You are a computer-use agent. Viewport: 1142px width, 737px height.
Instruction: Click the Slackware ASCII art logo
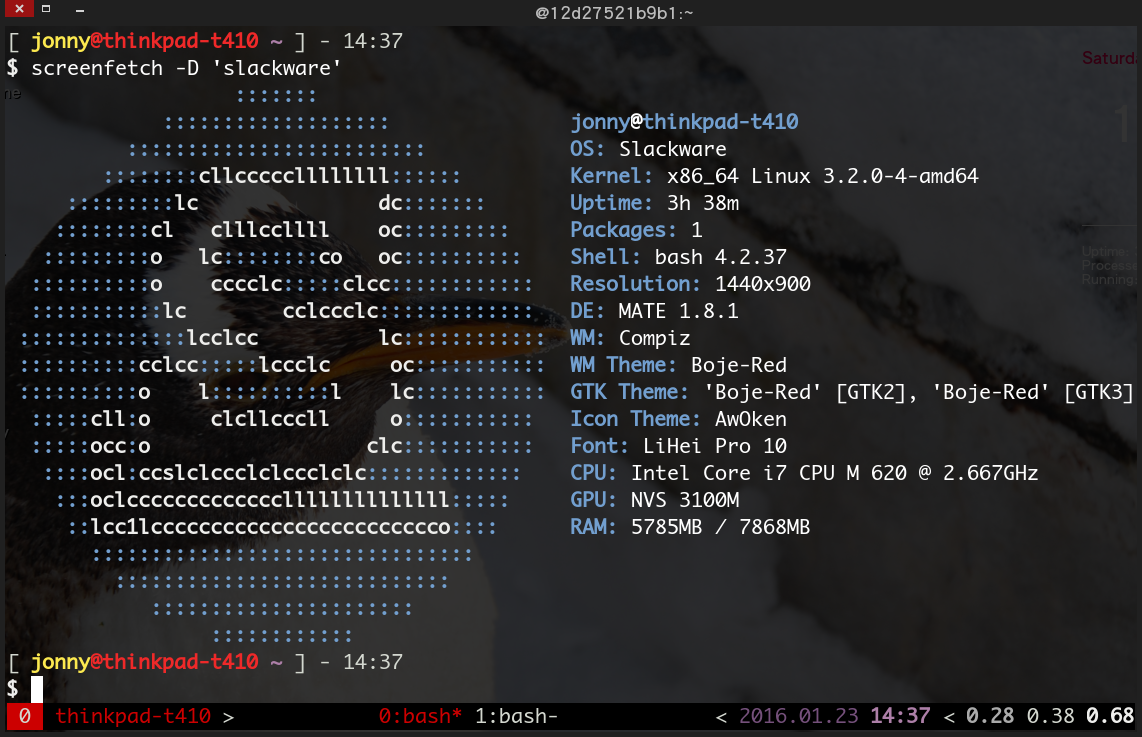tap(283, 364)
